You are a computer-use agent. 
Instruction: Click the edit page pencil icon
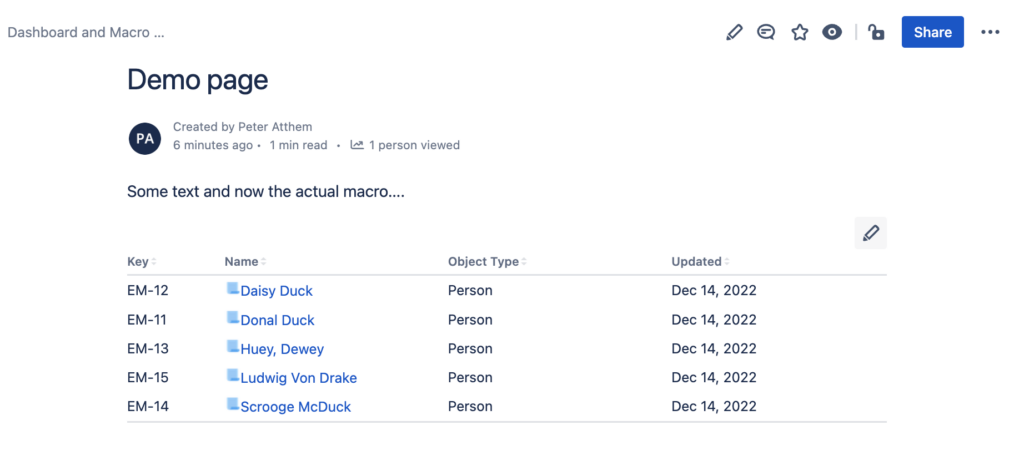[x=734, y=33]
